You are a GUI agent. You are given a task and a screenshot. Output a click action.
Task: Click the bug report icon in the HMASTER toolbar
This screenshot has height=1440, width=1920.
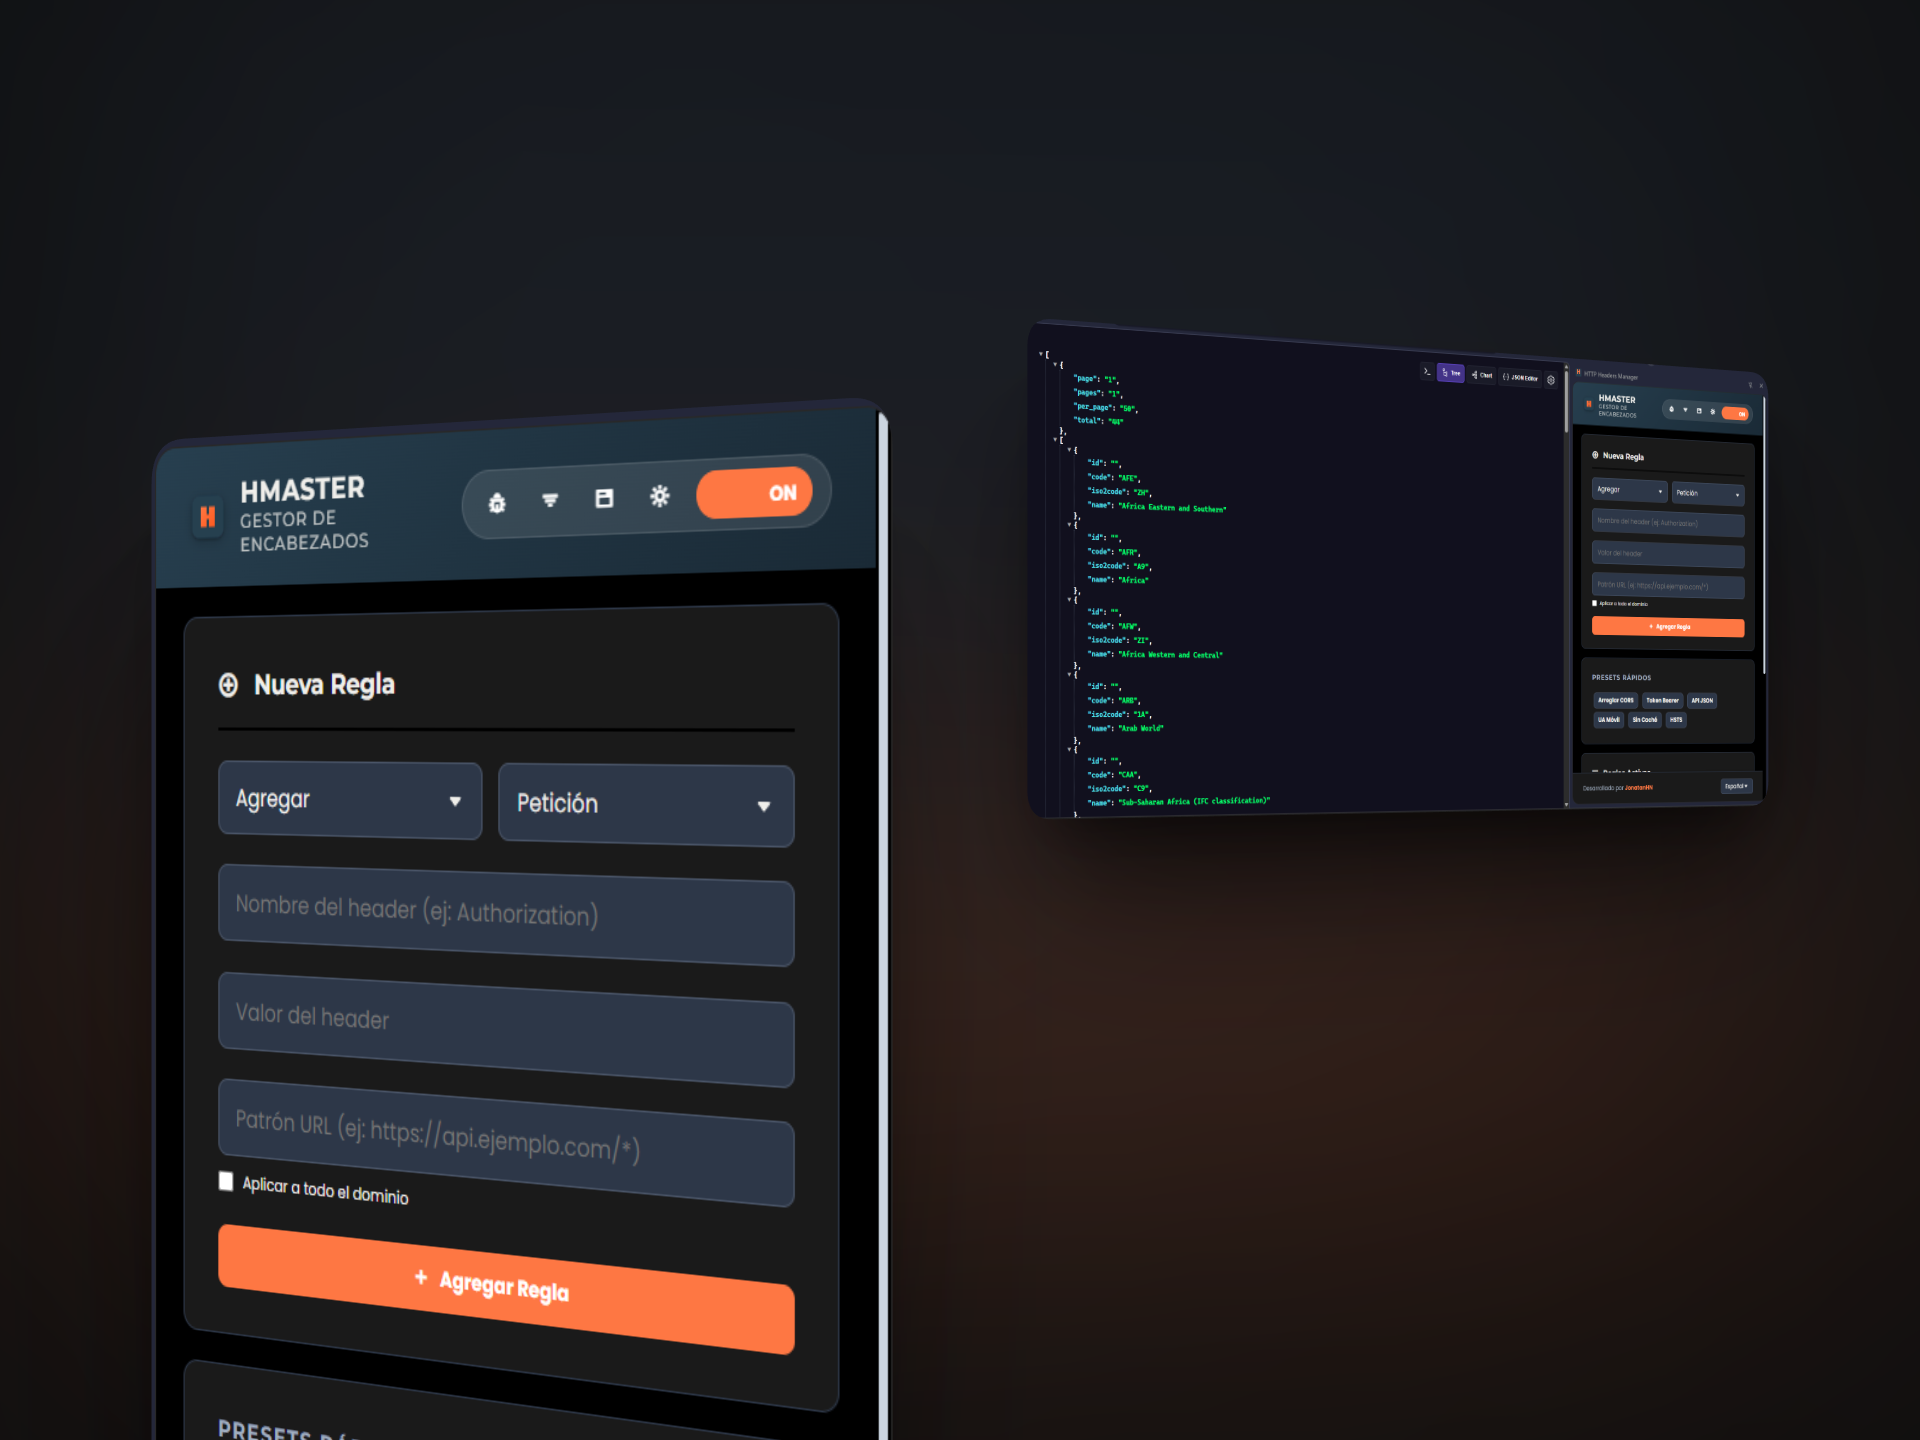click(x=499, y=503)
